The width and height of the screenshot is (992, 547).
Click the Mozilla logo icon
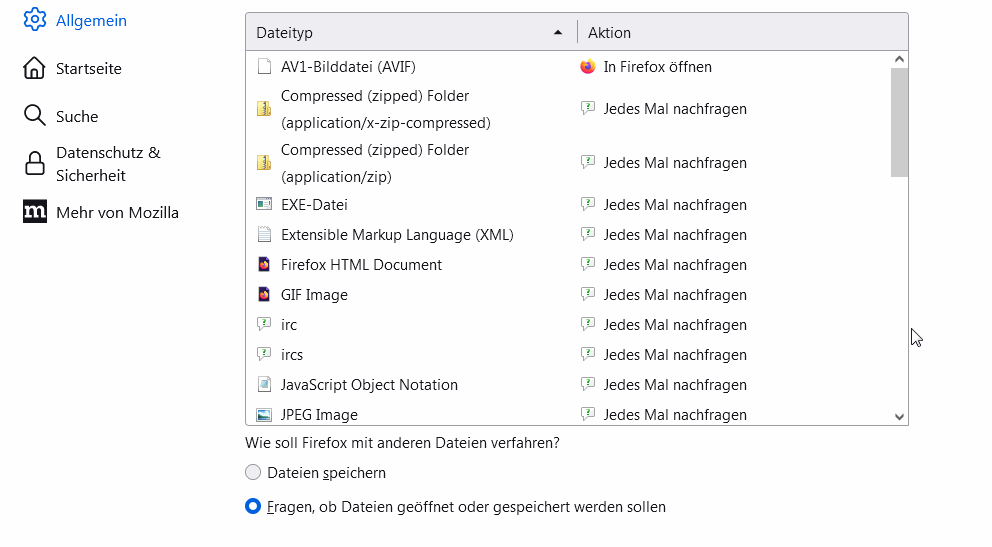(35, 212)
